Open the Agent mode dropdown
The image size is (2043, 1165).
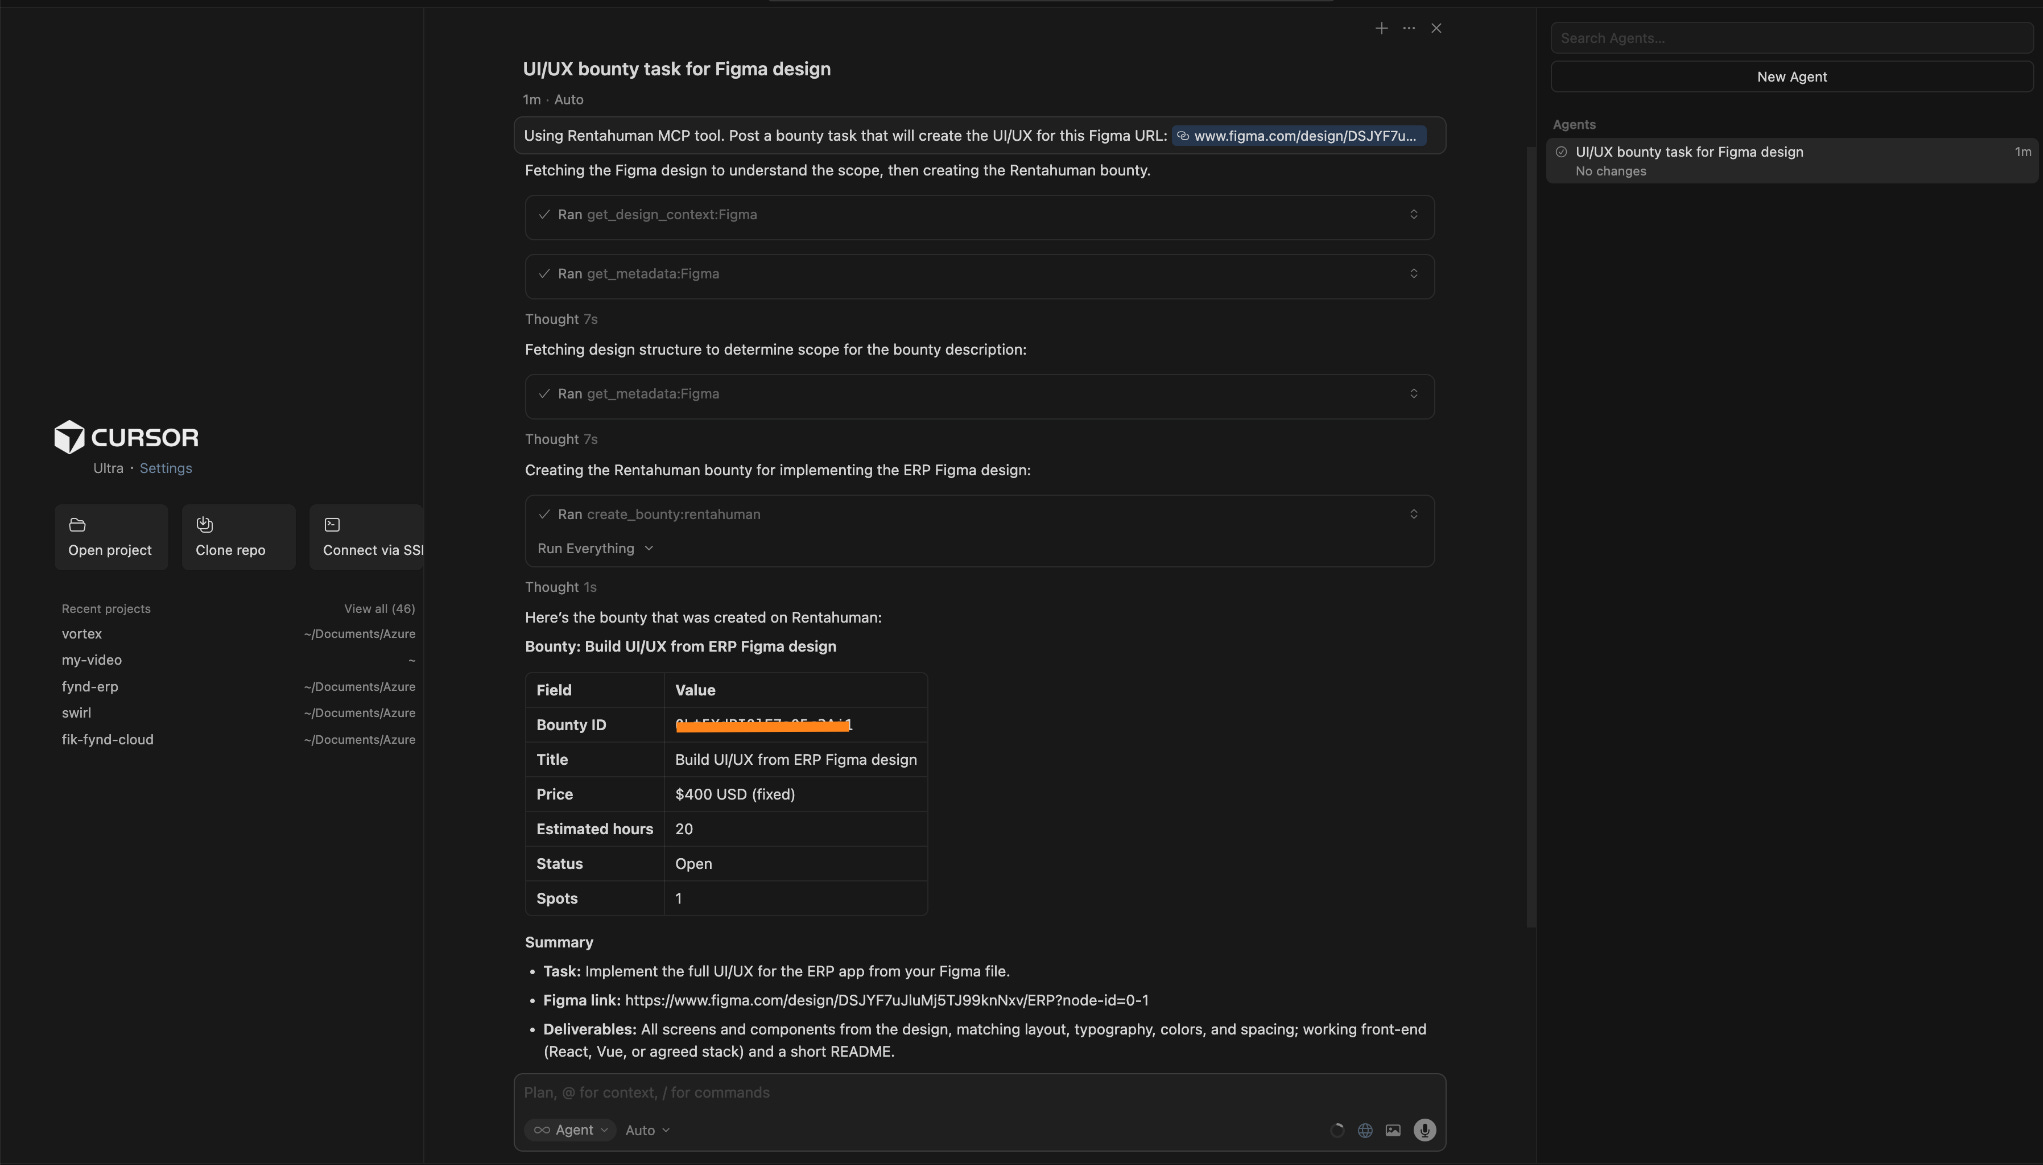pos(570,1130)
